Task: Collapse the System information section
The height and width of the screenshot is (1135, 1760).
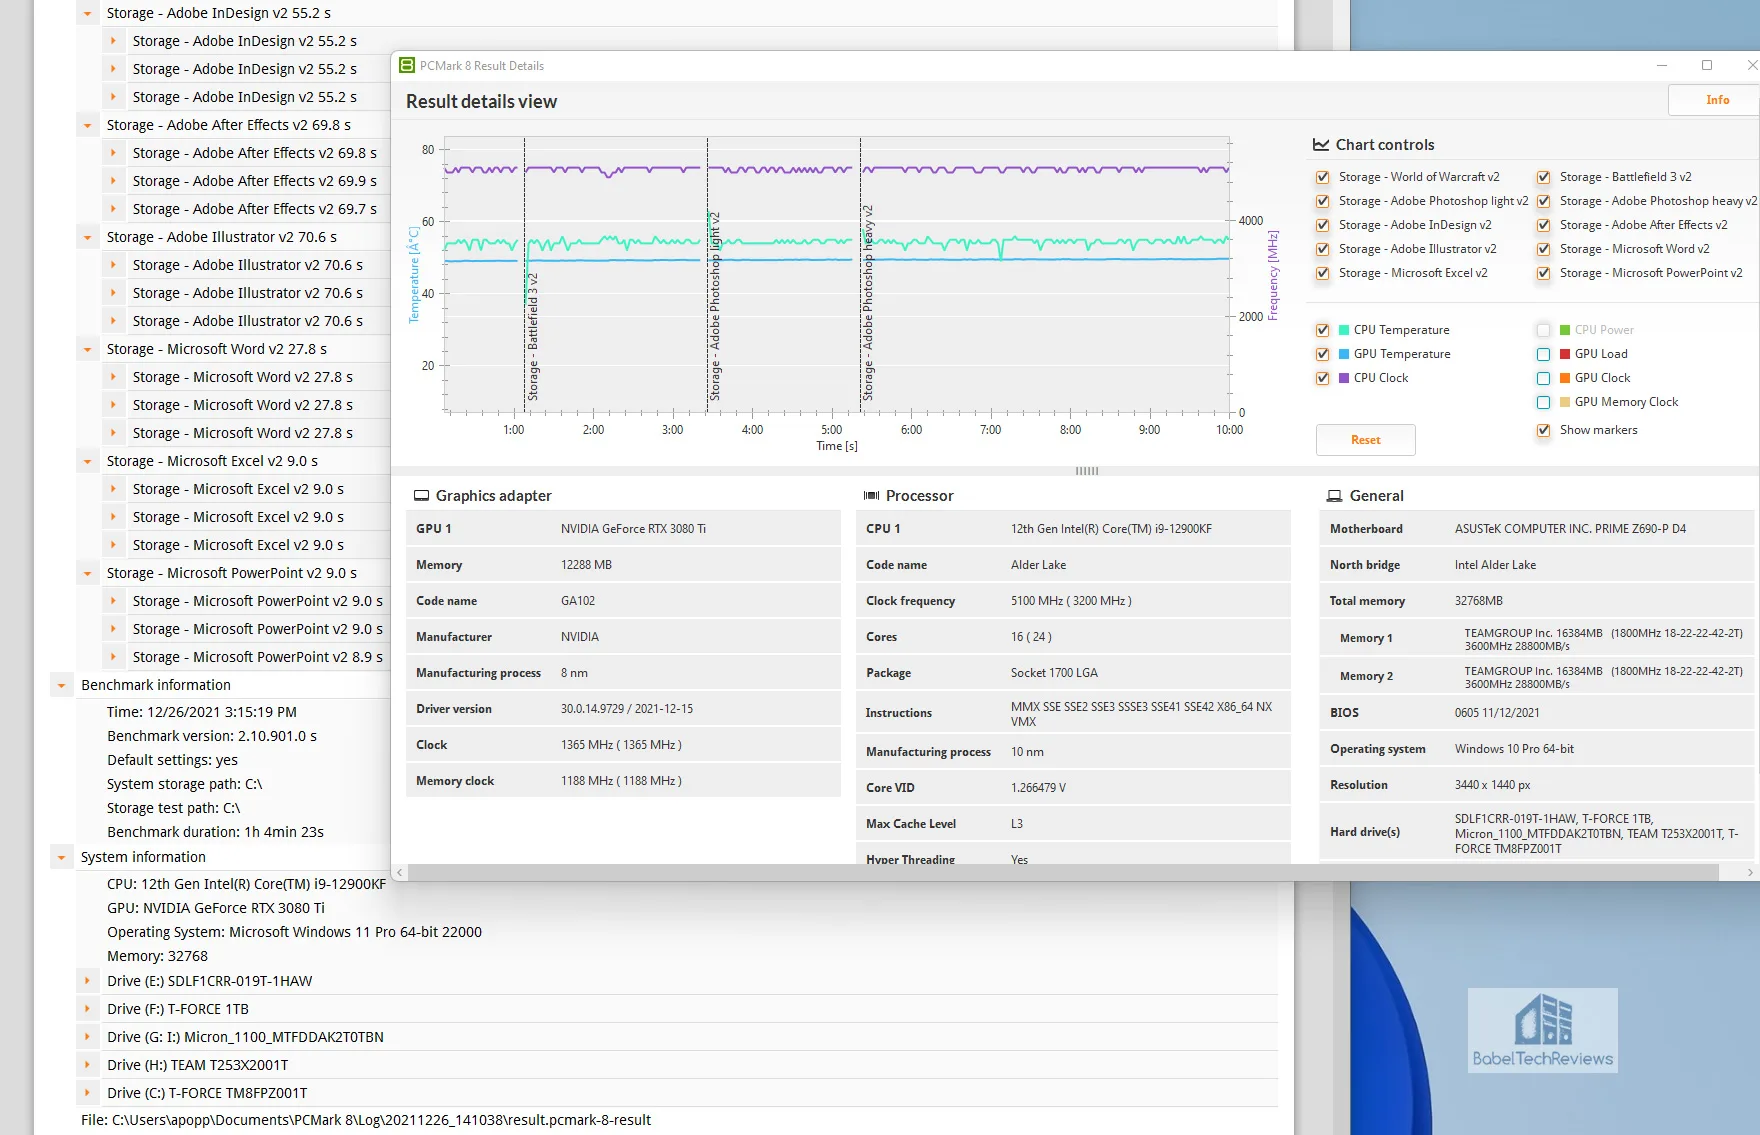Action: (61, 858)
